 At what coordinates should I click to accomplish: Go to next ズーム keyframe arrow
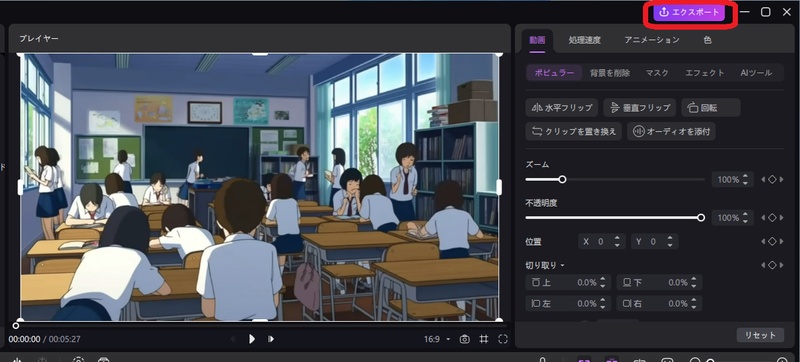(x=781, y=179)
